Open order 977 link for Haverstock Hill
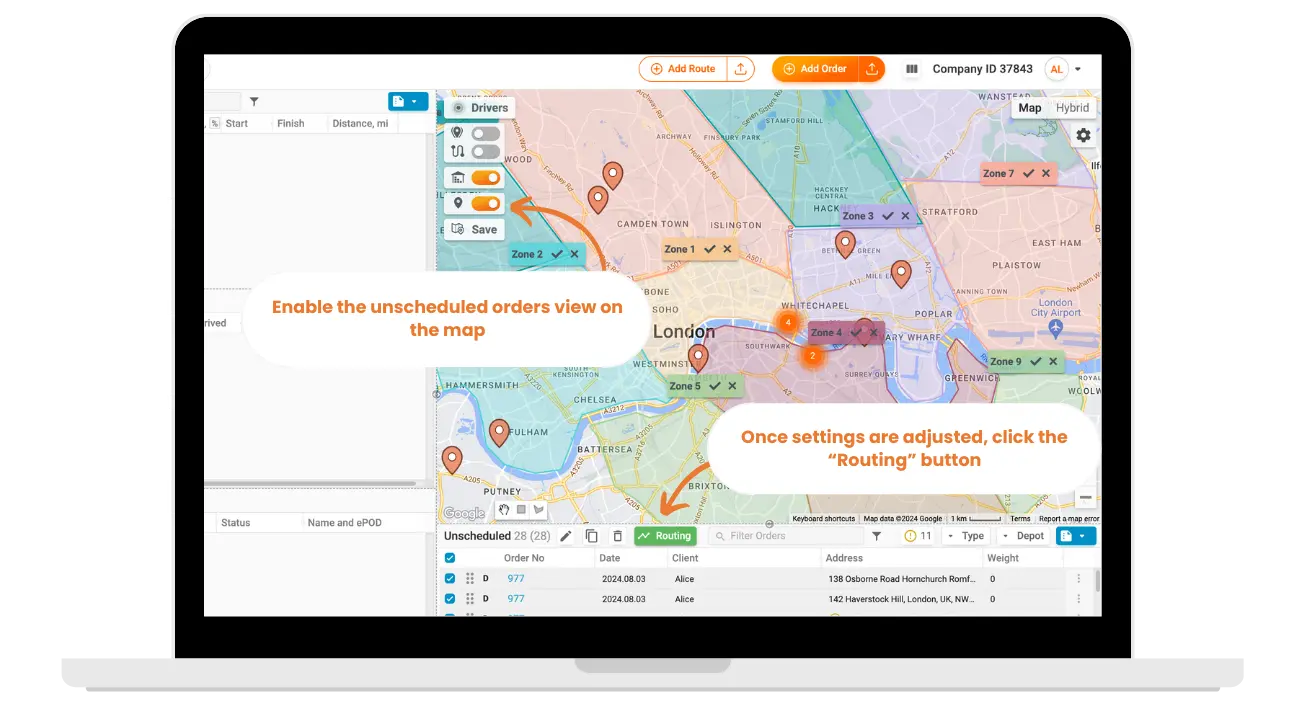1305x705 pixels. coord(515,599)
